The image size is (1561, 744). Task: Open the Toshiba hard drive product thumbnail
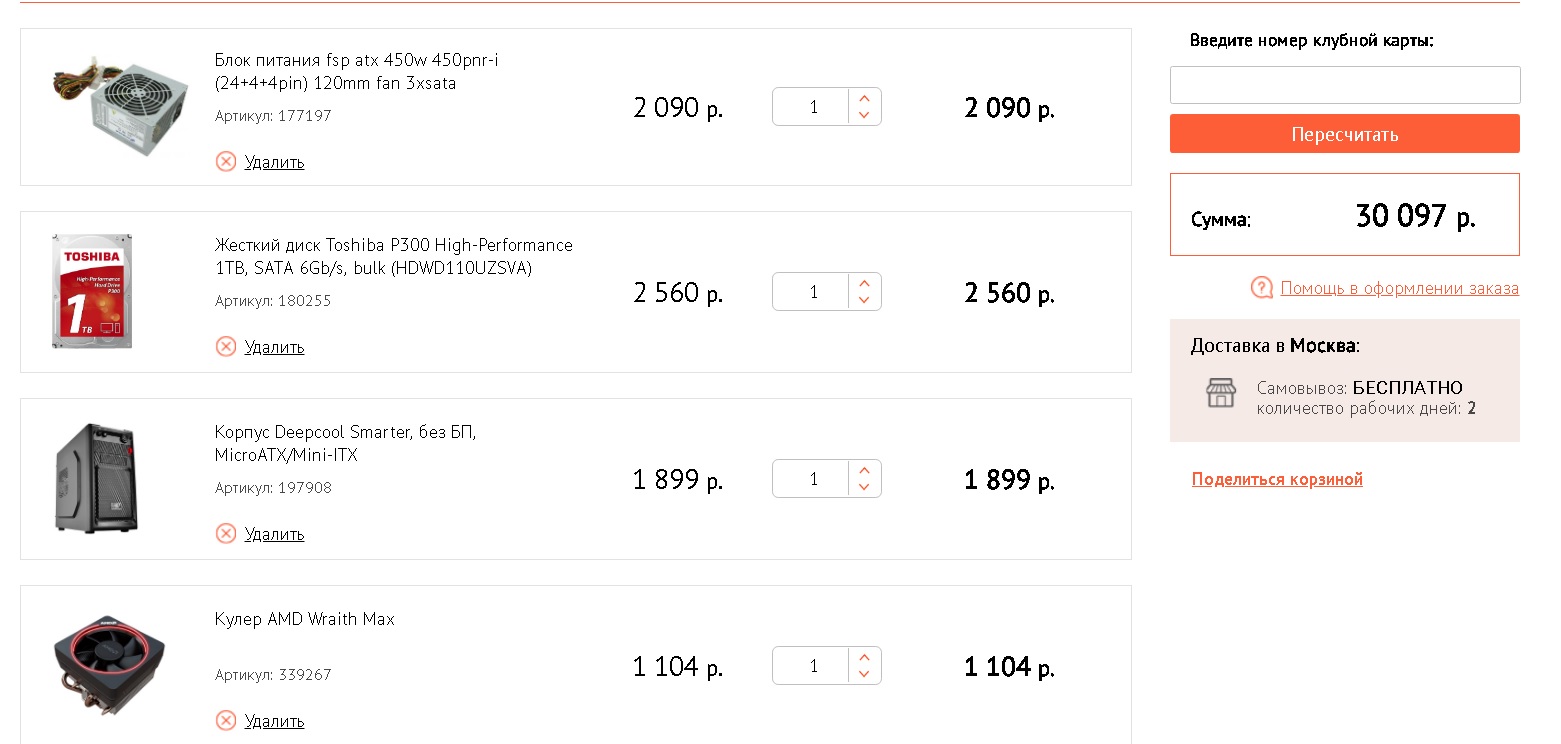point(93,291)
